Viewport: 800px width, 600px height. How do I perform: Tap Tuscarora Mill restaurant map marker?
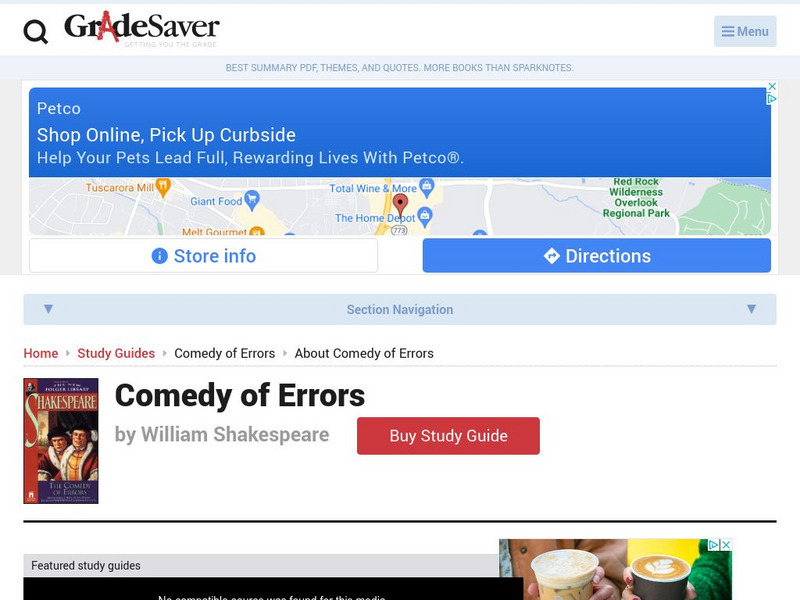pos(163,187)
